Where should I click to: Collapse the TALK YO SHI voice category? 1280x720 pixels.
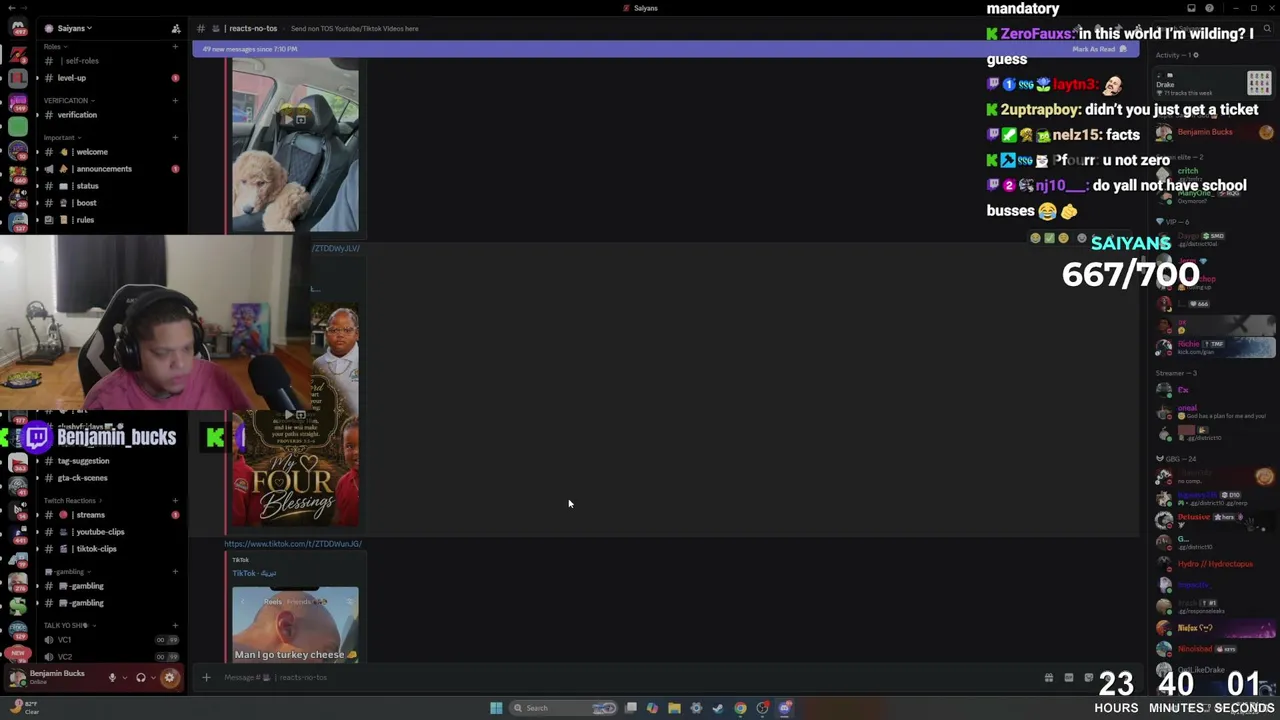pos(68,625)
